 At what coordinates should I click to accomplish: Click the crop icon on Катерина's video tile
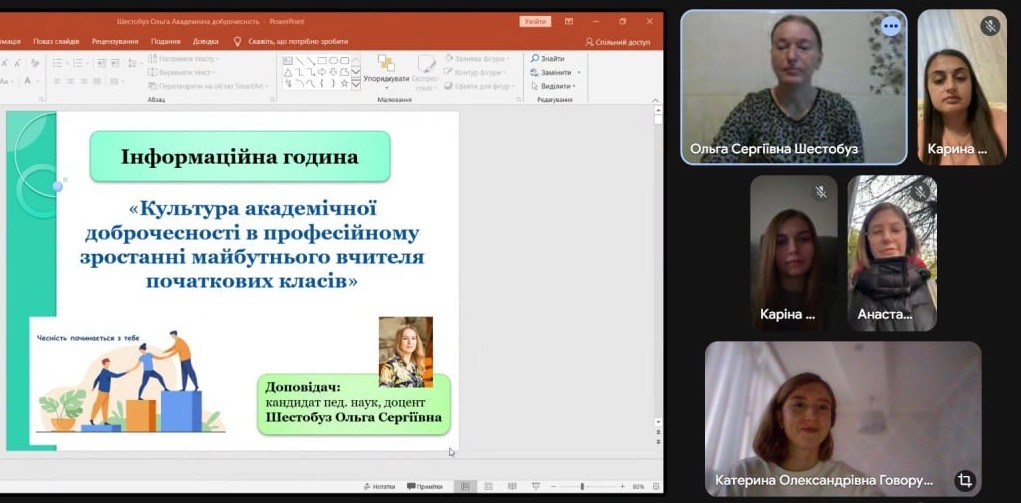(964, 480)
